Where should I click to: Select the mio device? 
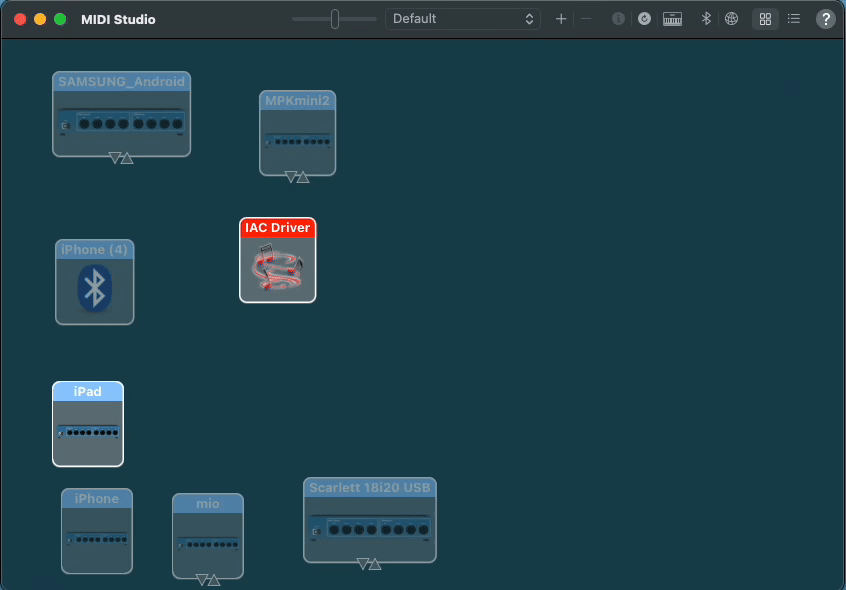pos(208,536)
